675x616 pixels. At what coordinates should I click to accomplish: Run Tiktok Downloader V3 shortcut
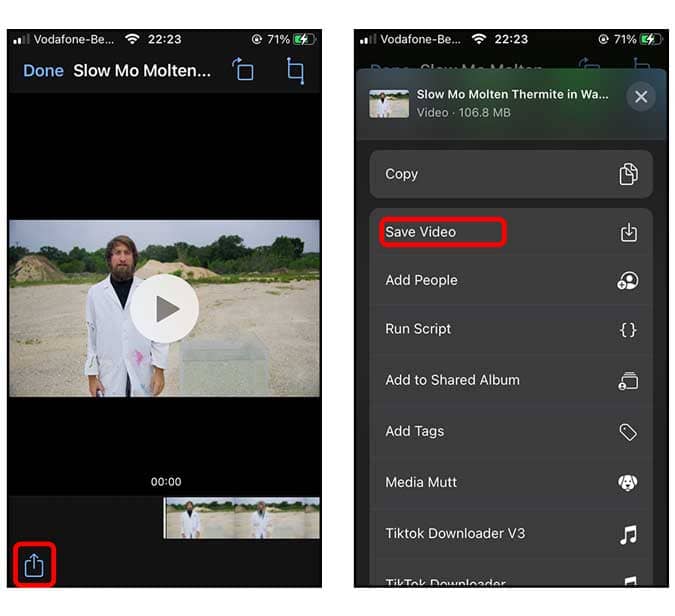511,534
